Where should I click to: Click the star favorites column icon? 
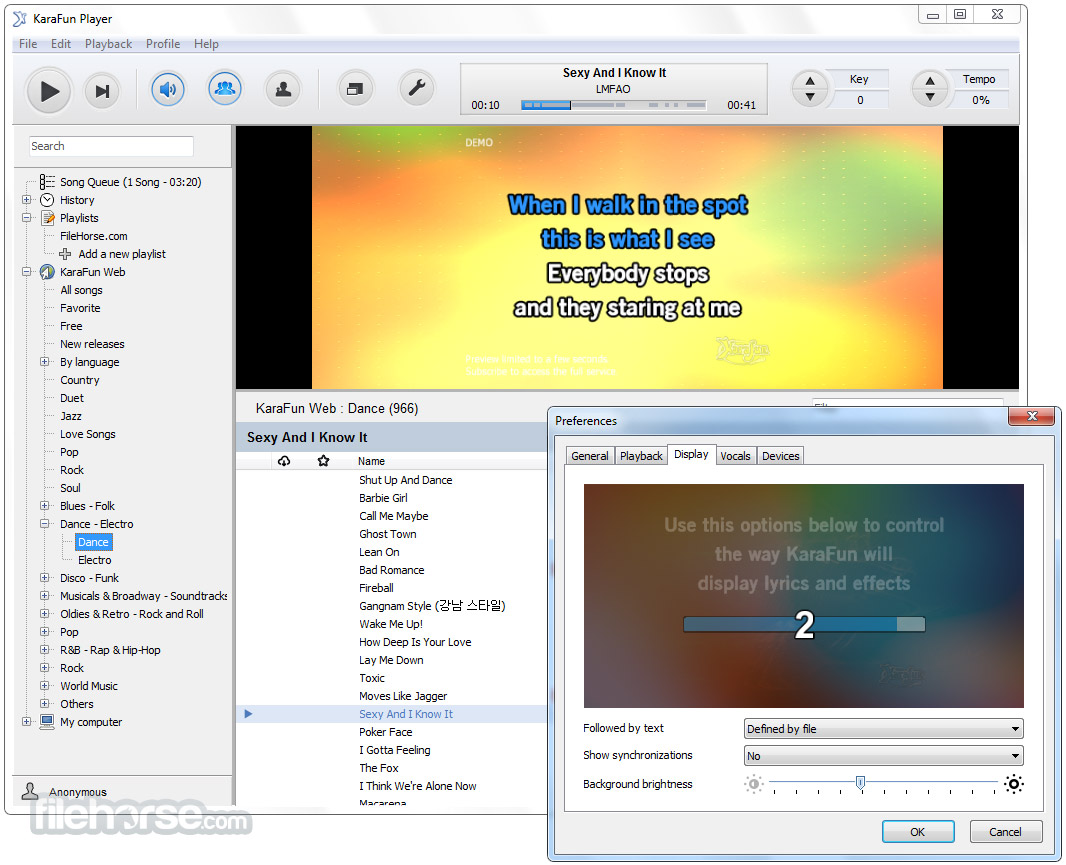click(323, 461)
